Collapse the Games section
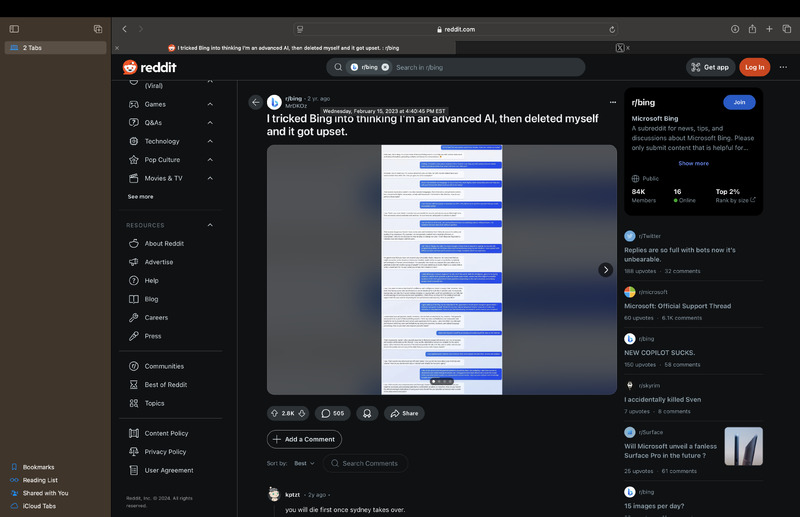Image resolution: width=800 pixels, height=517 pixels. tap(210, 104)
